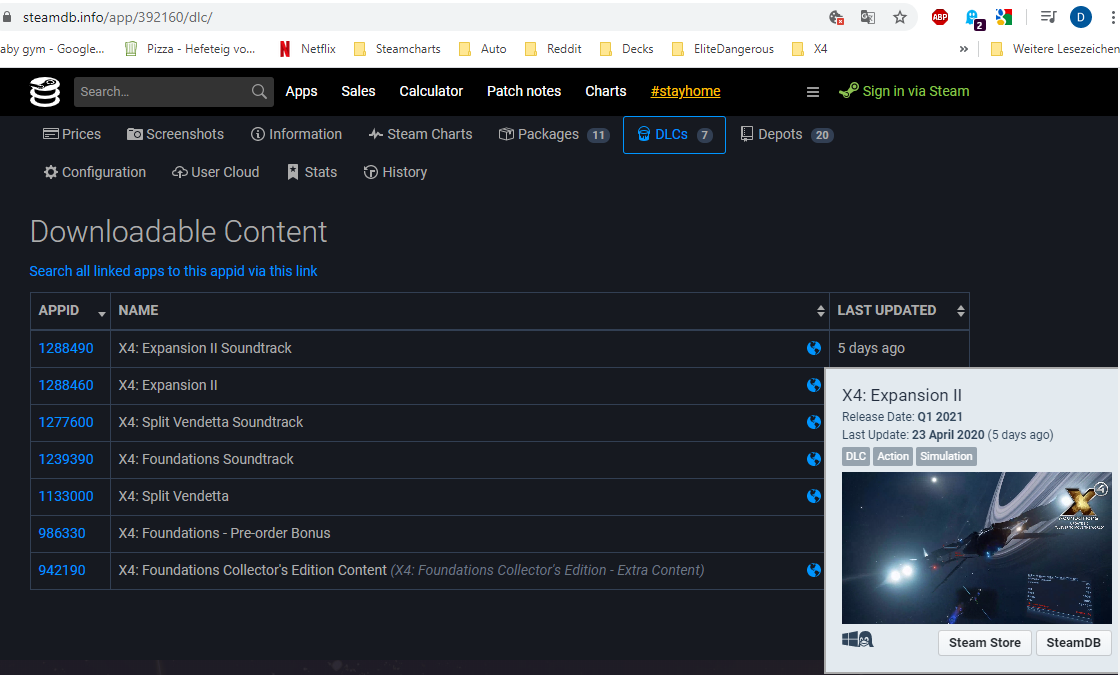Open the Apps menu in the header
This screenshot has width=1120, height=675.
click(301, 91)
